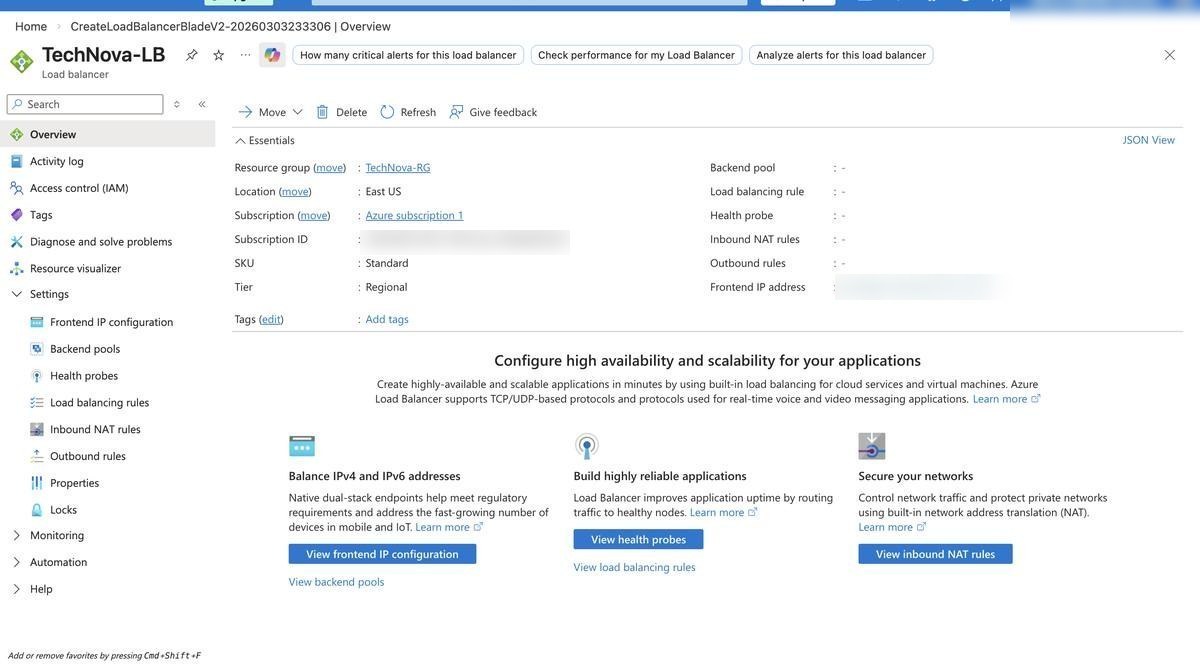Open CreateLoadBalancerBladeV2 Overview breadcrumb
This screenshot has width=1200, height=664.
point(230,26)
